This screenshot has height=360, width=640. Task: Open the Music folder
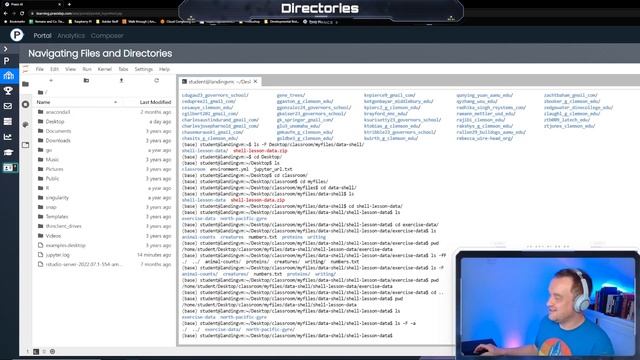(x=104, y=160)
